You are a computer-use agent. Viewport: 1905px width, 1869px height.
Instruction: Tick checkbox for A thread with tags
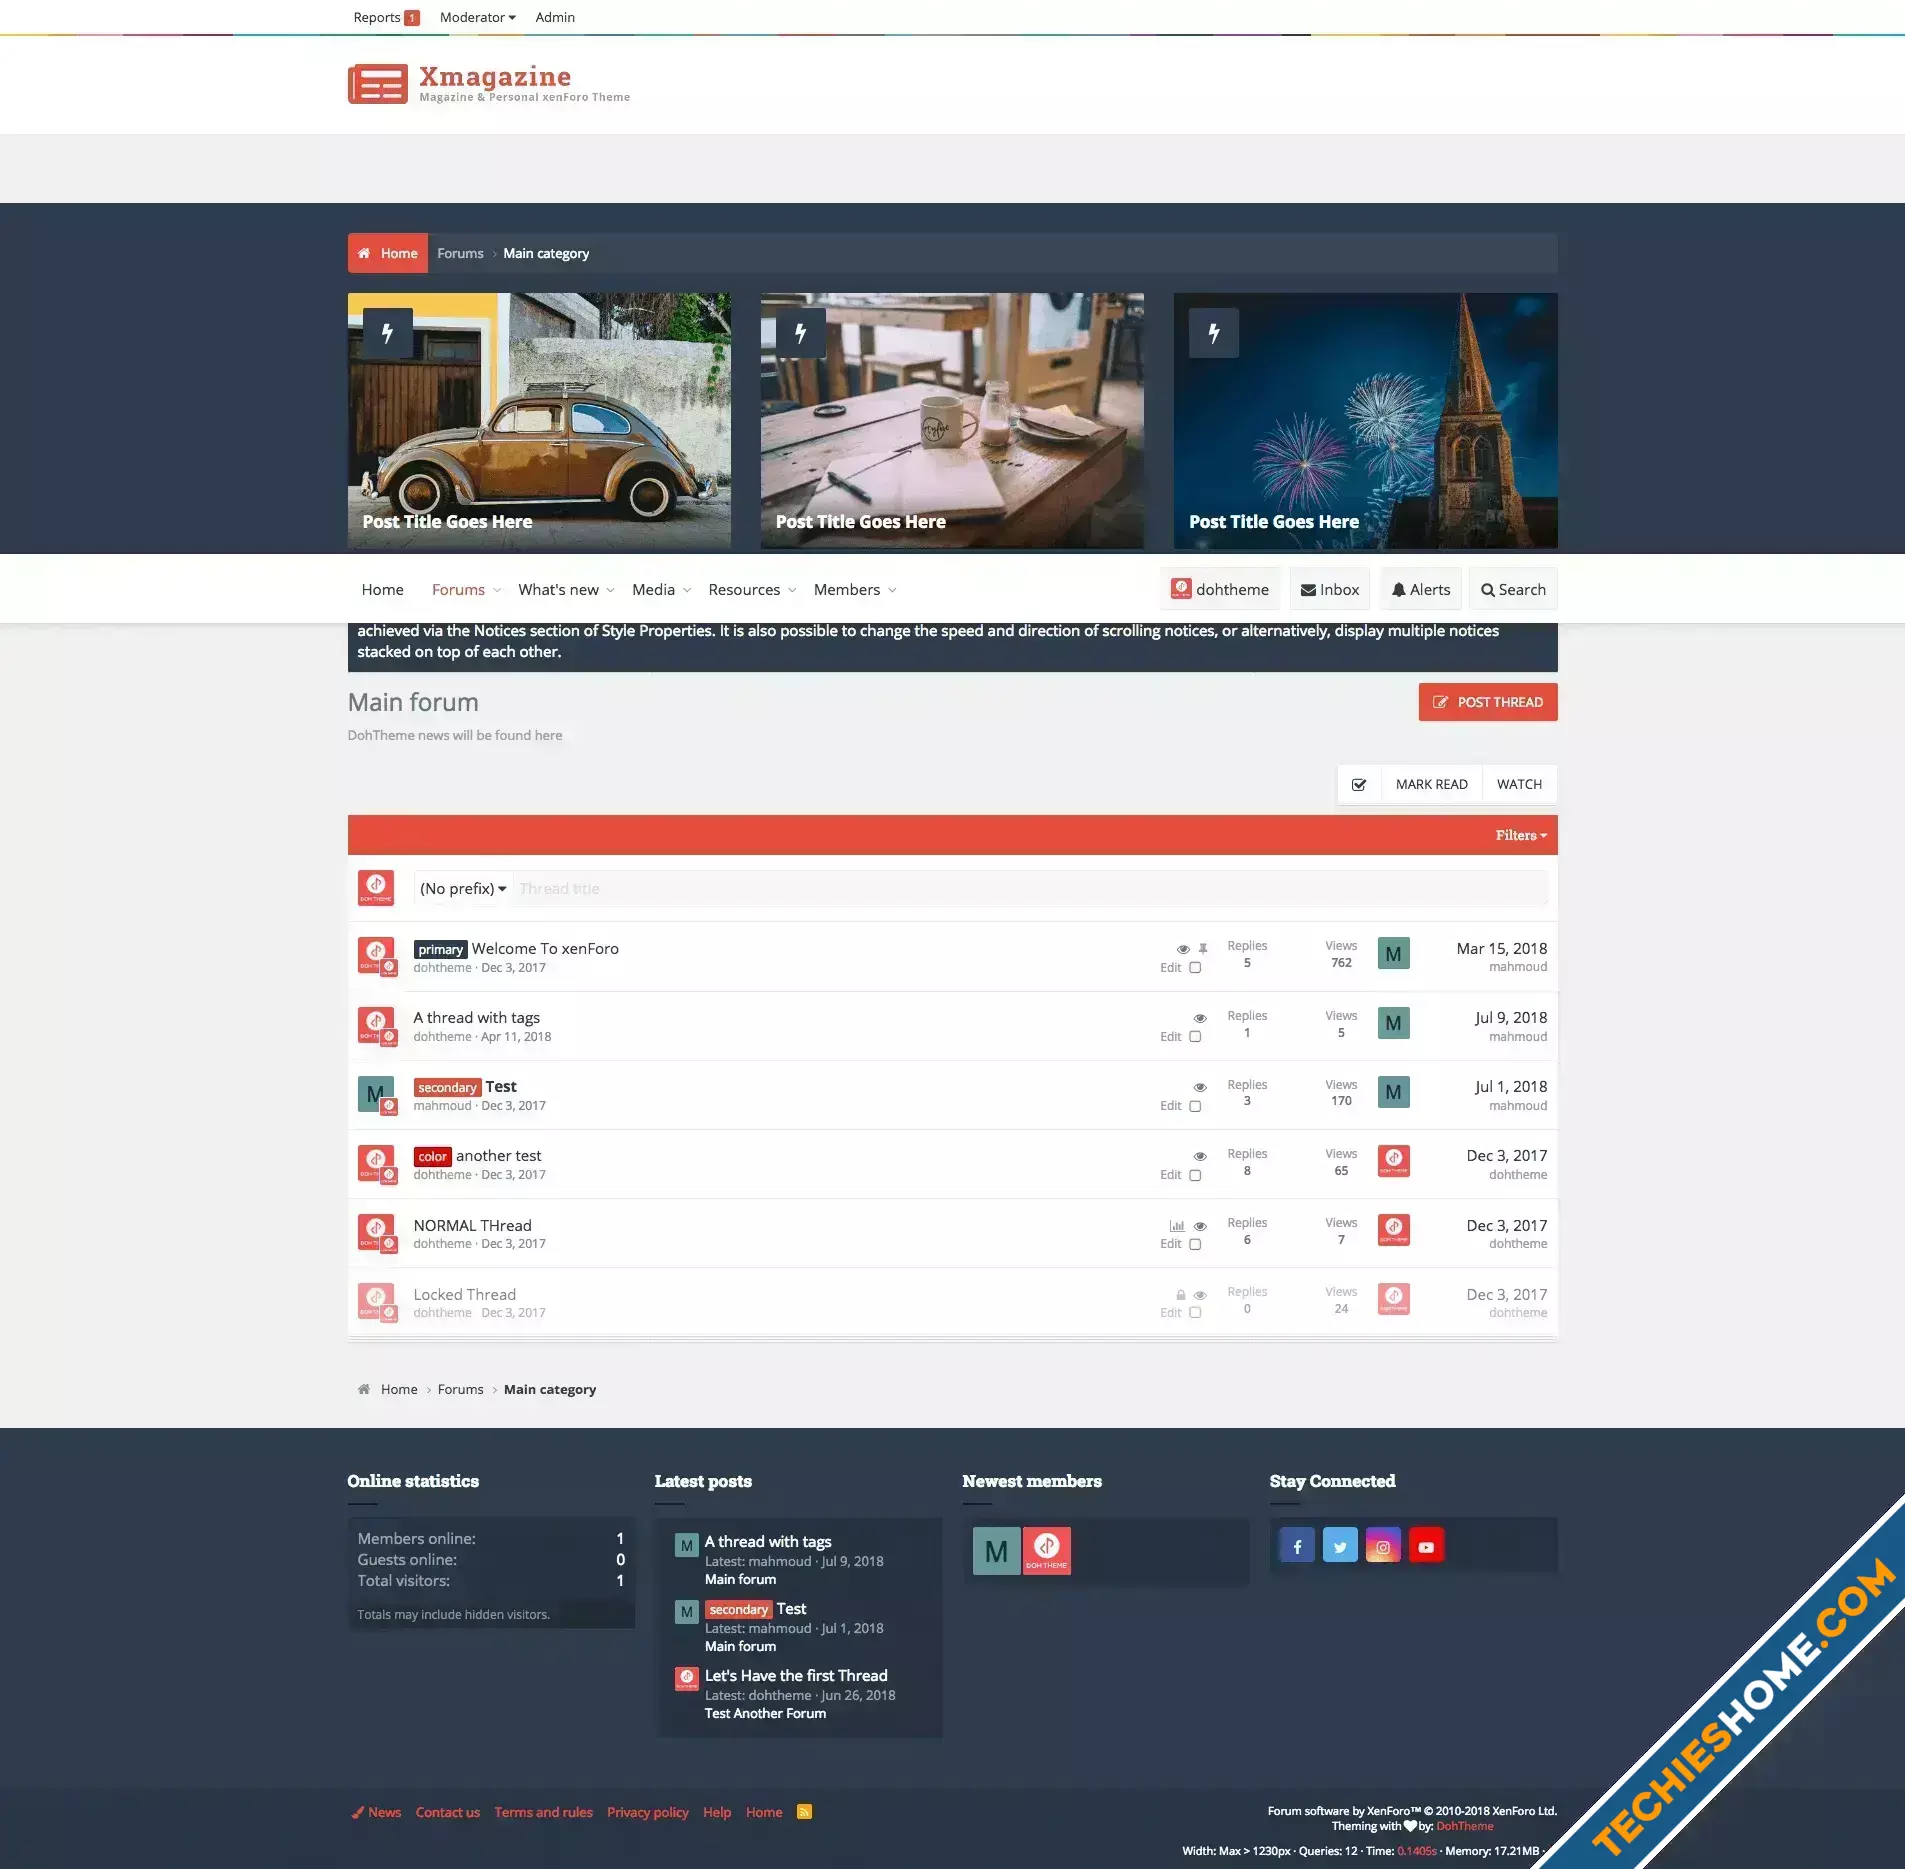(1195, 1037)
